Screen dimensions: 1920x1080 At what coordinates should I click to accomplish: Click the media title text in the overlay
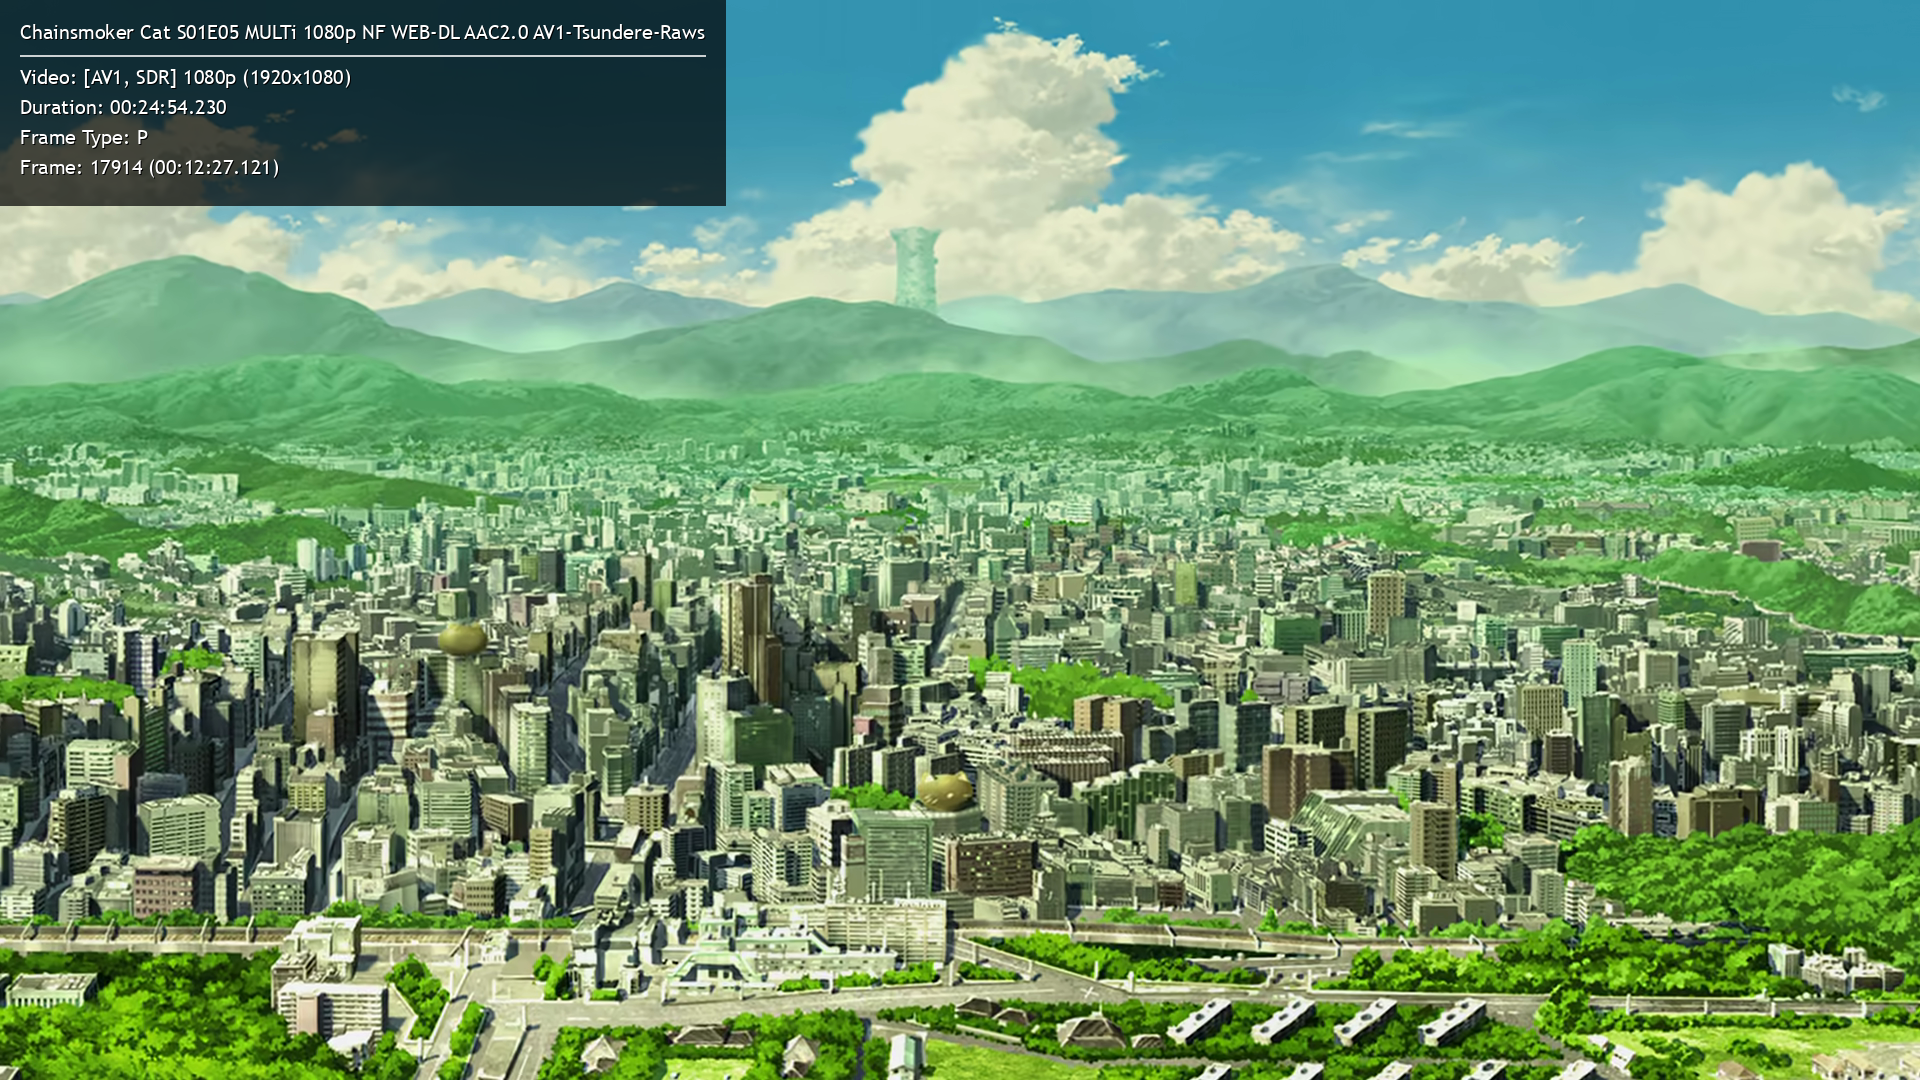point(362,32)
